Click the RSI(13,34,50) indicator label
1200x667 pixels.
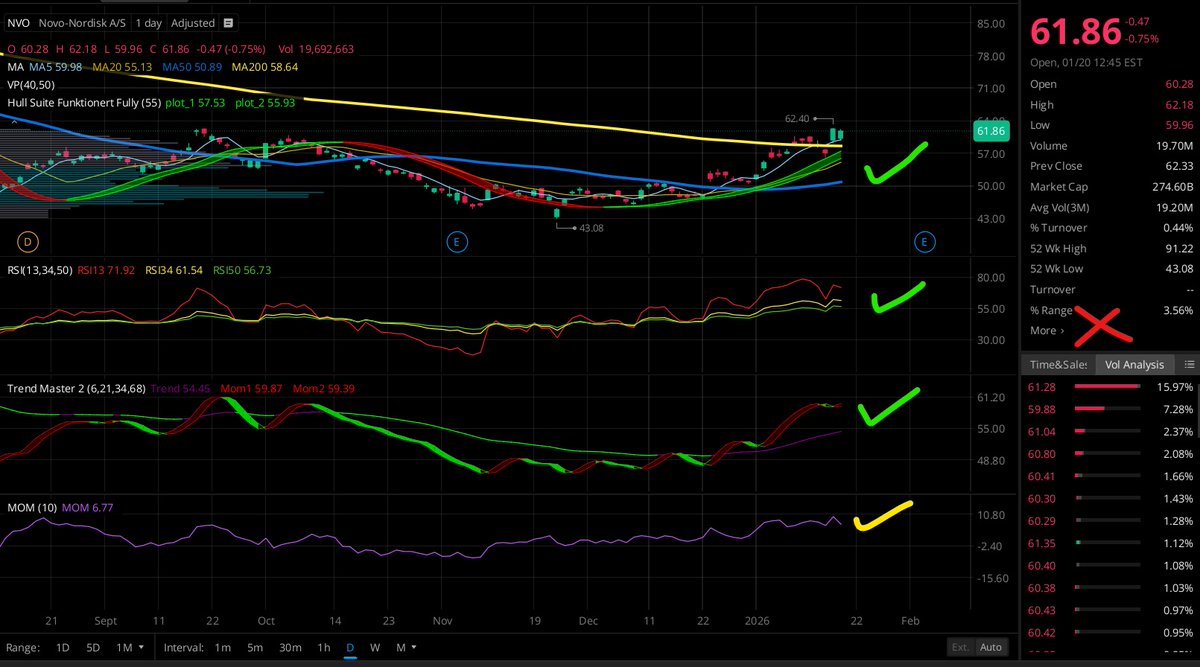(x=38, y=269)
